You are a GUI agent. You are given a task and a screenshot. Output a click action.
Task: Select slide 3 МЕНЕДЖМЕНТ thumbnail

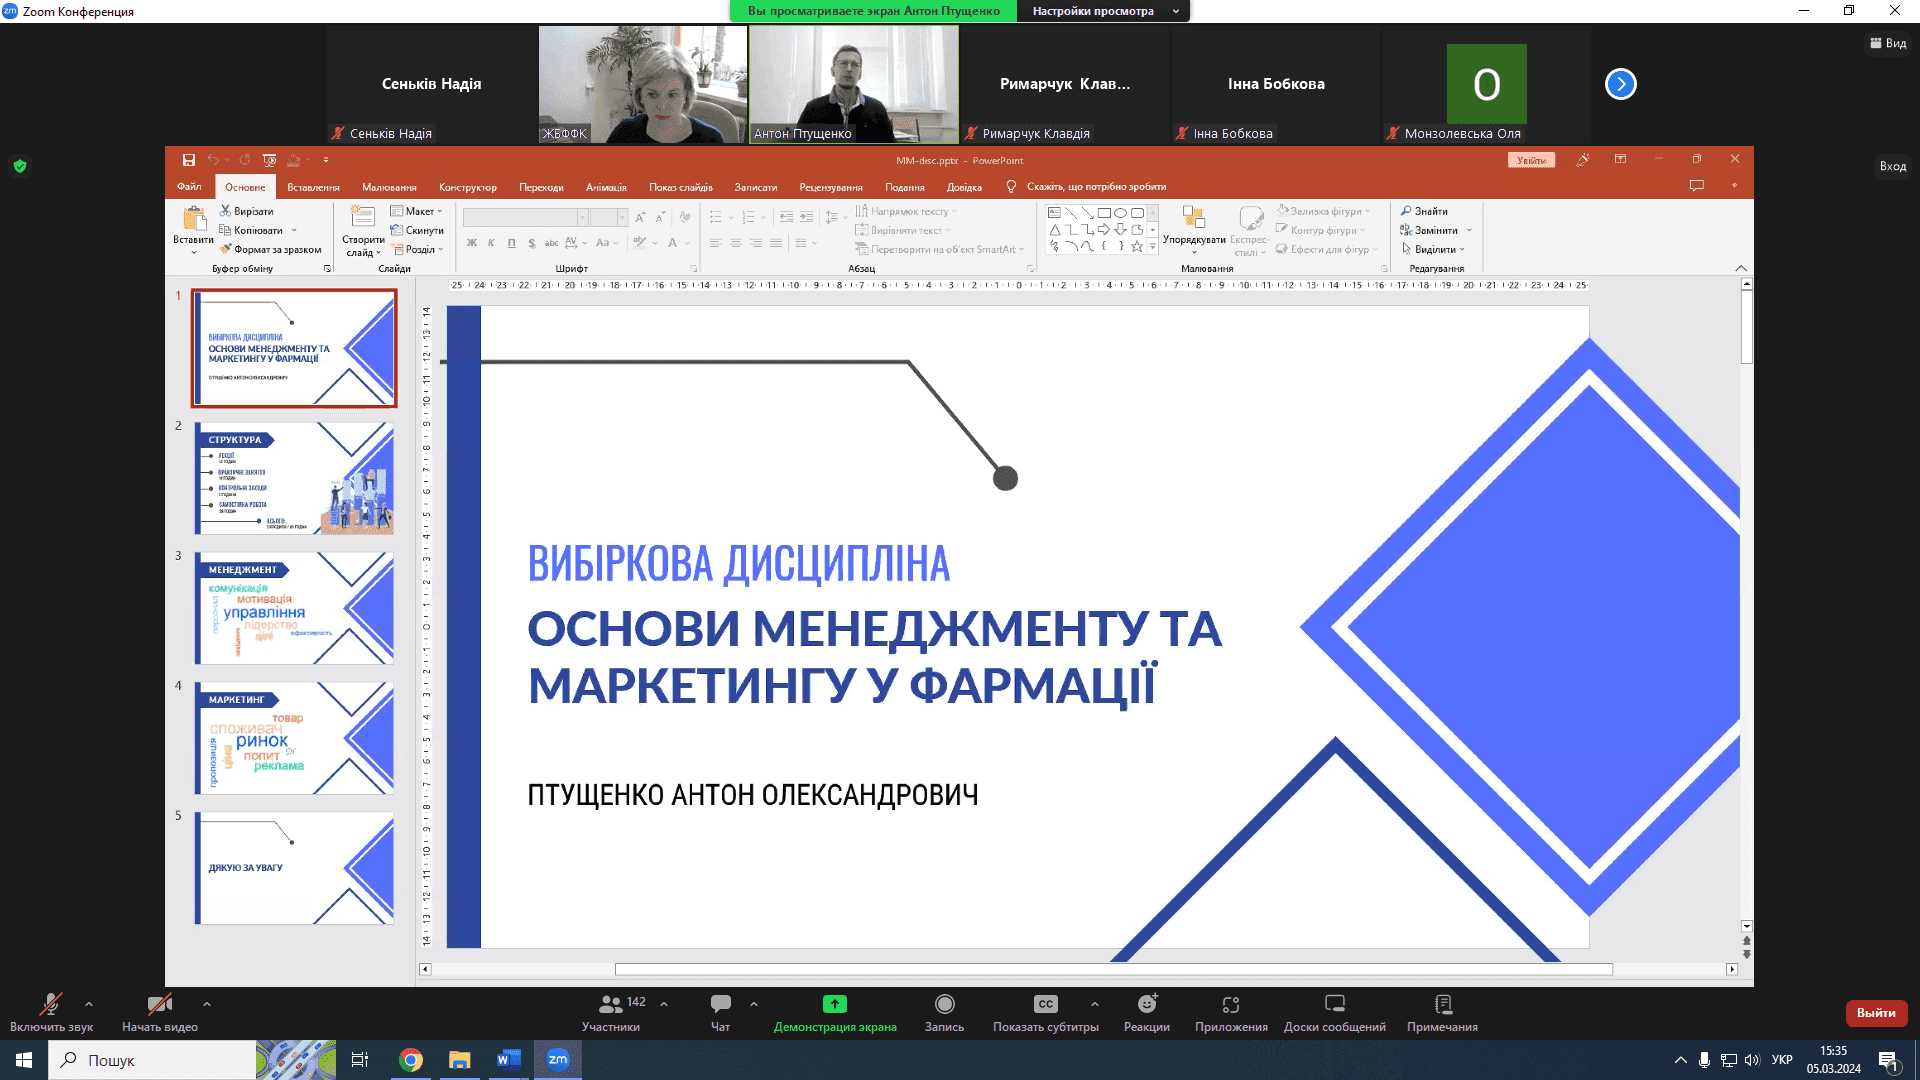(x=294, y=608)
